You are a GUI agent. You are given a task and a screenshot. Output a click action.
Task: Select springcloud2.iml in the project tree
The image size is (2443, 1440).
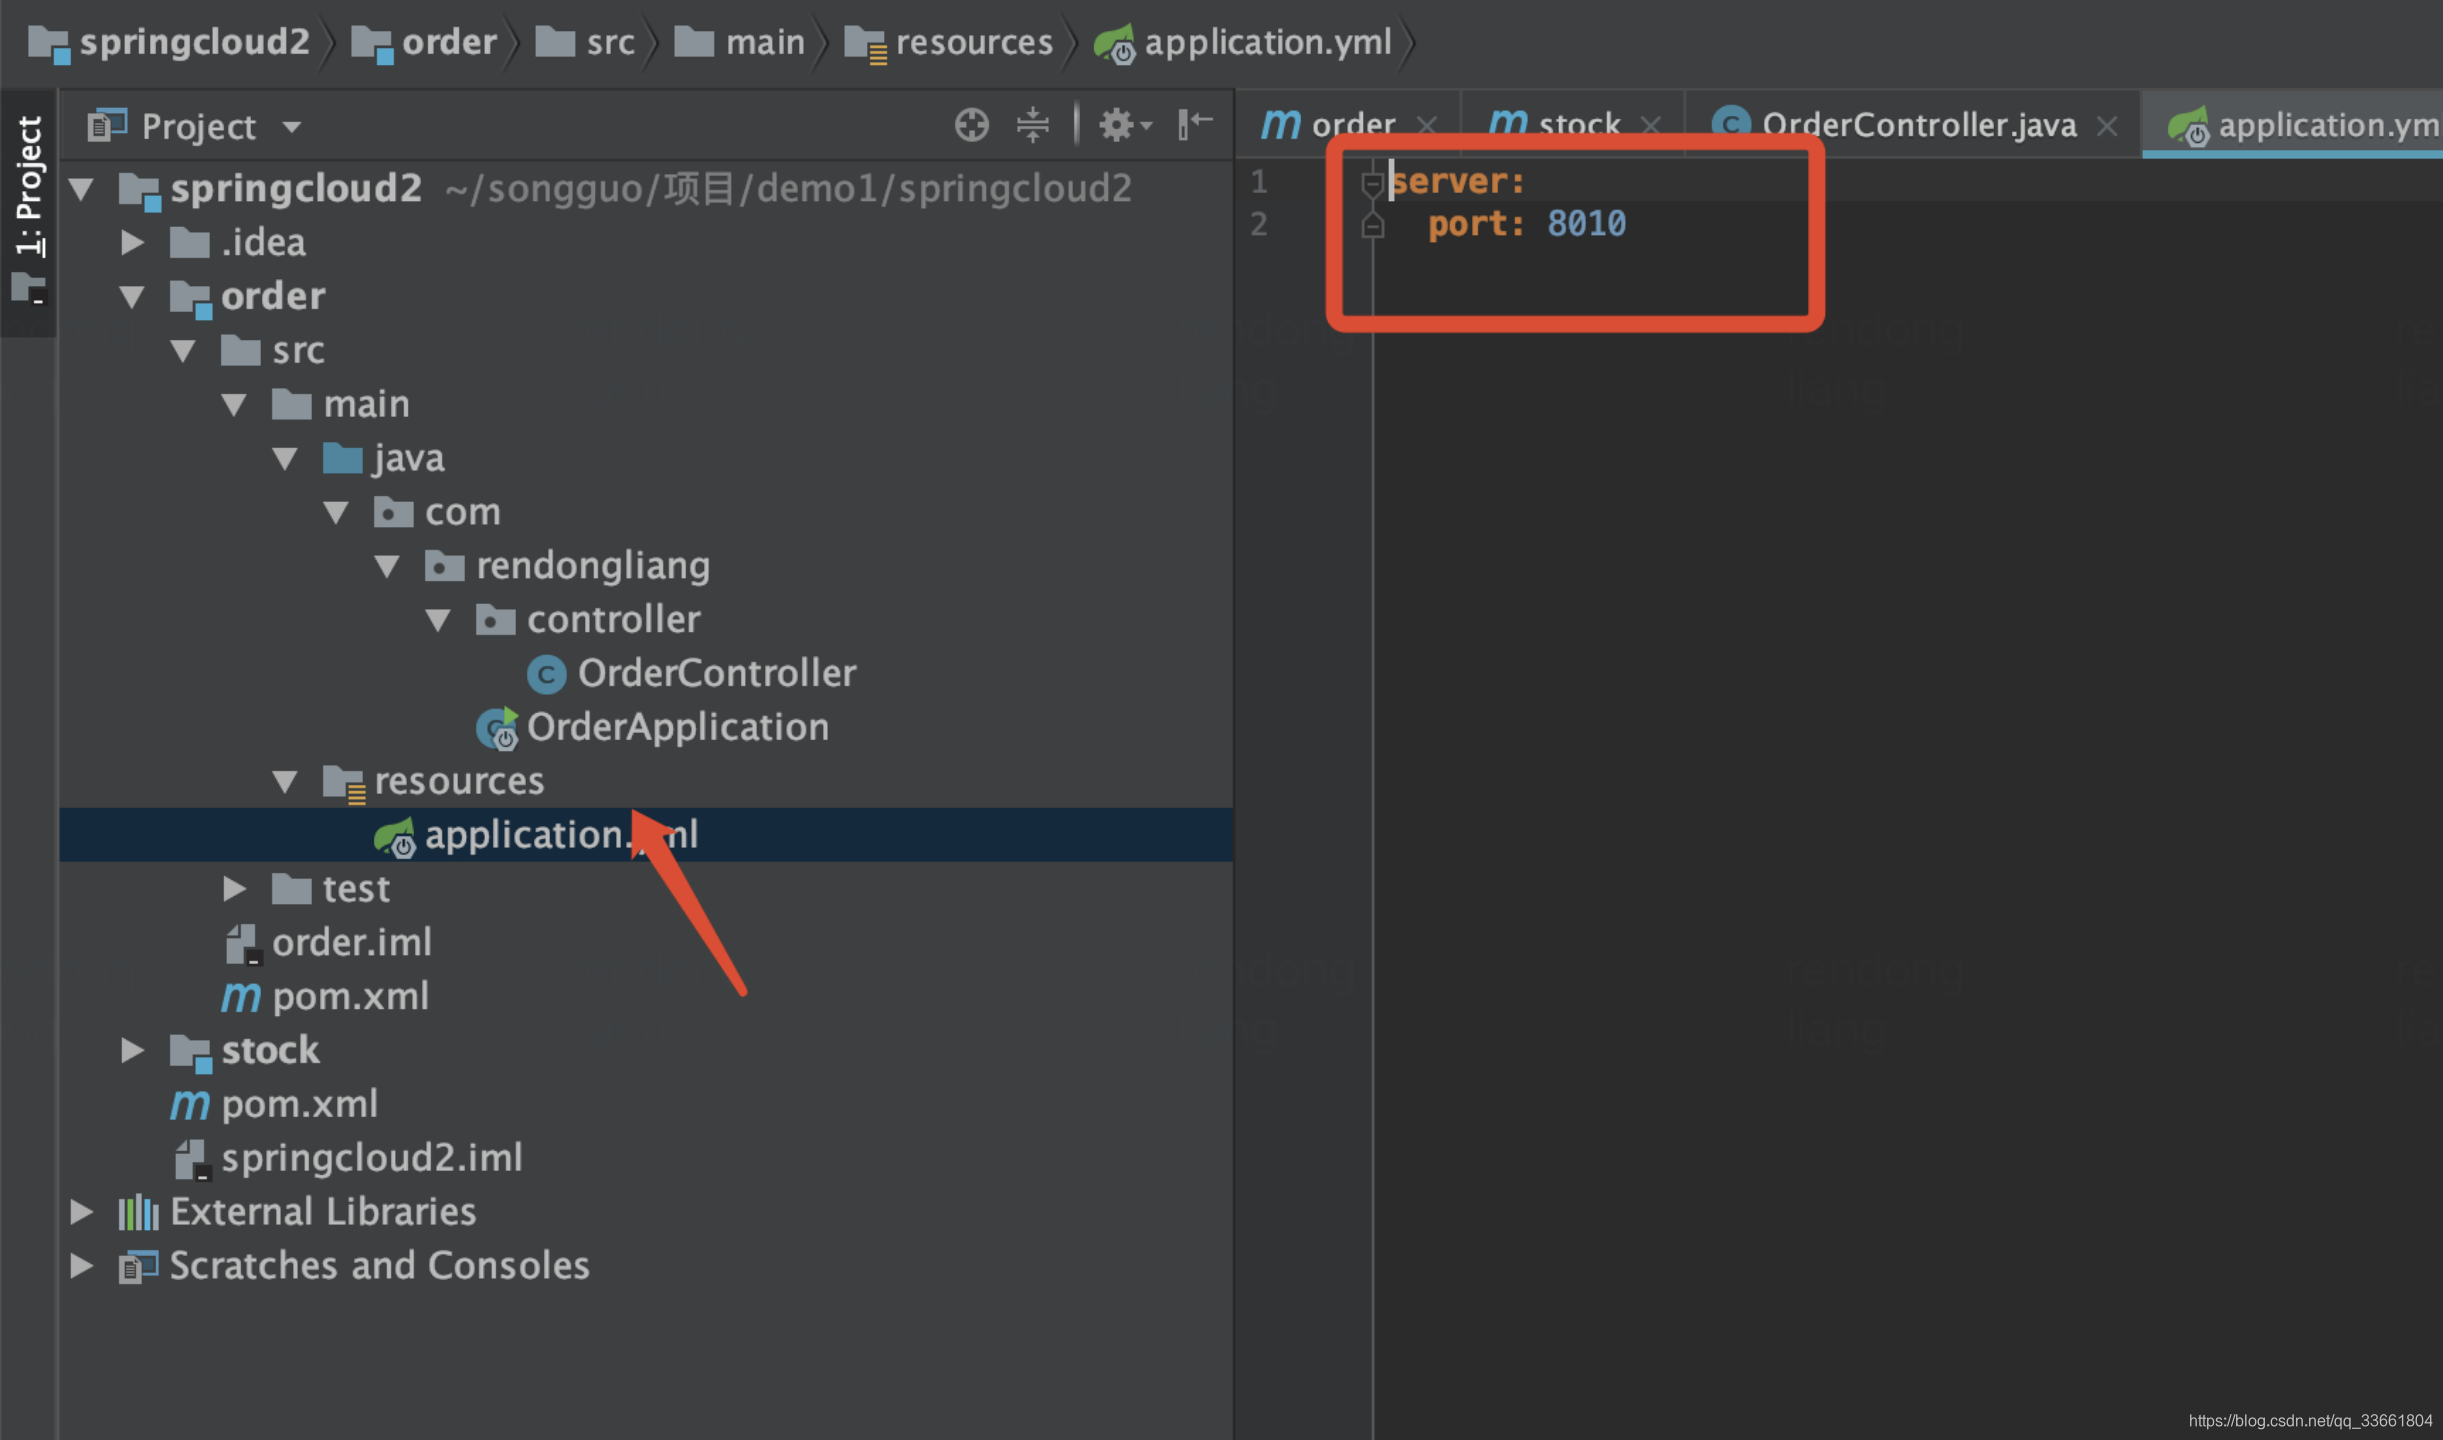pyautogui.click(x=372, y=1158)
